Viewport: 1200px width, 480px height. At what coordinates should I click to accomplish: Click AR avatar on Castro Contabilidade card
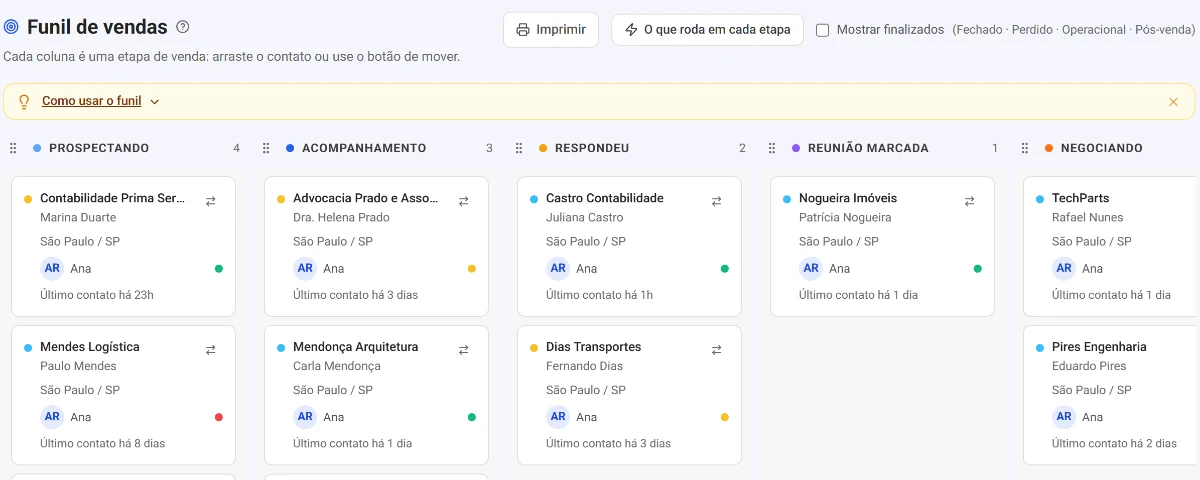[x=558, y=268]
